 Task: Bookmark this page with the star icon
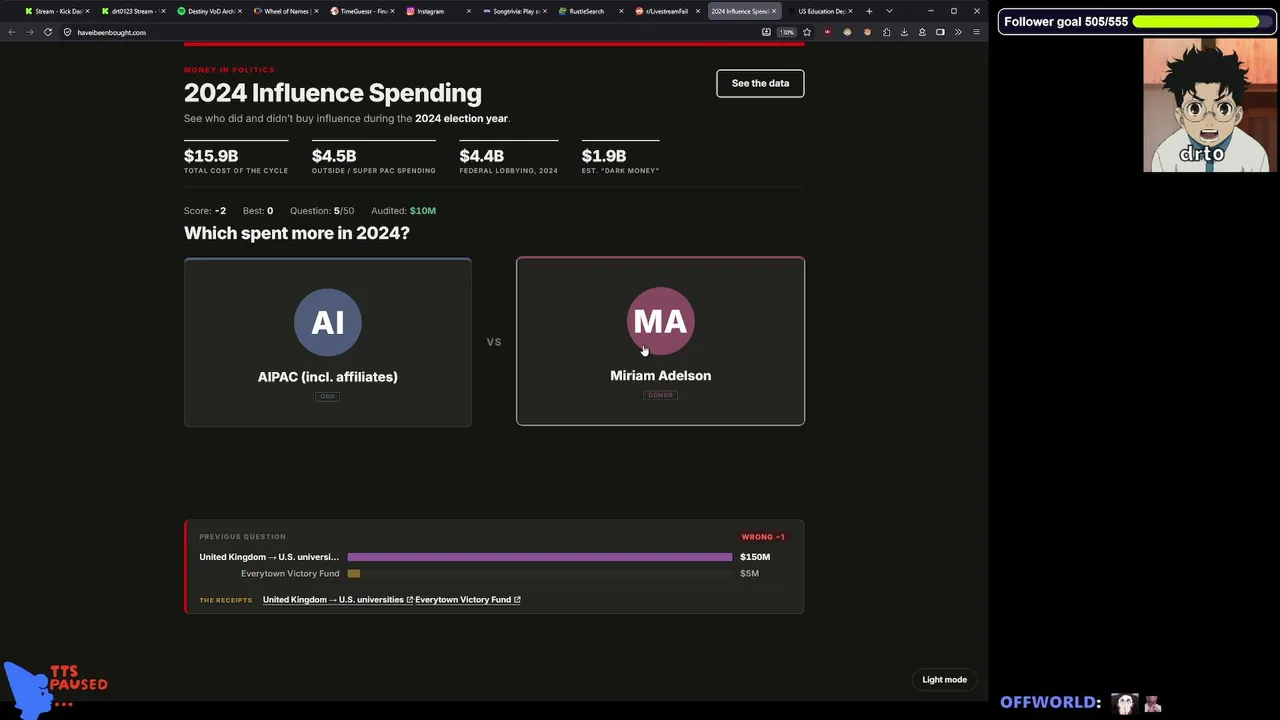(x=807, y=32)
